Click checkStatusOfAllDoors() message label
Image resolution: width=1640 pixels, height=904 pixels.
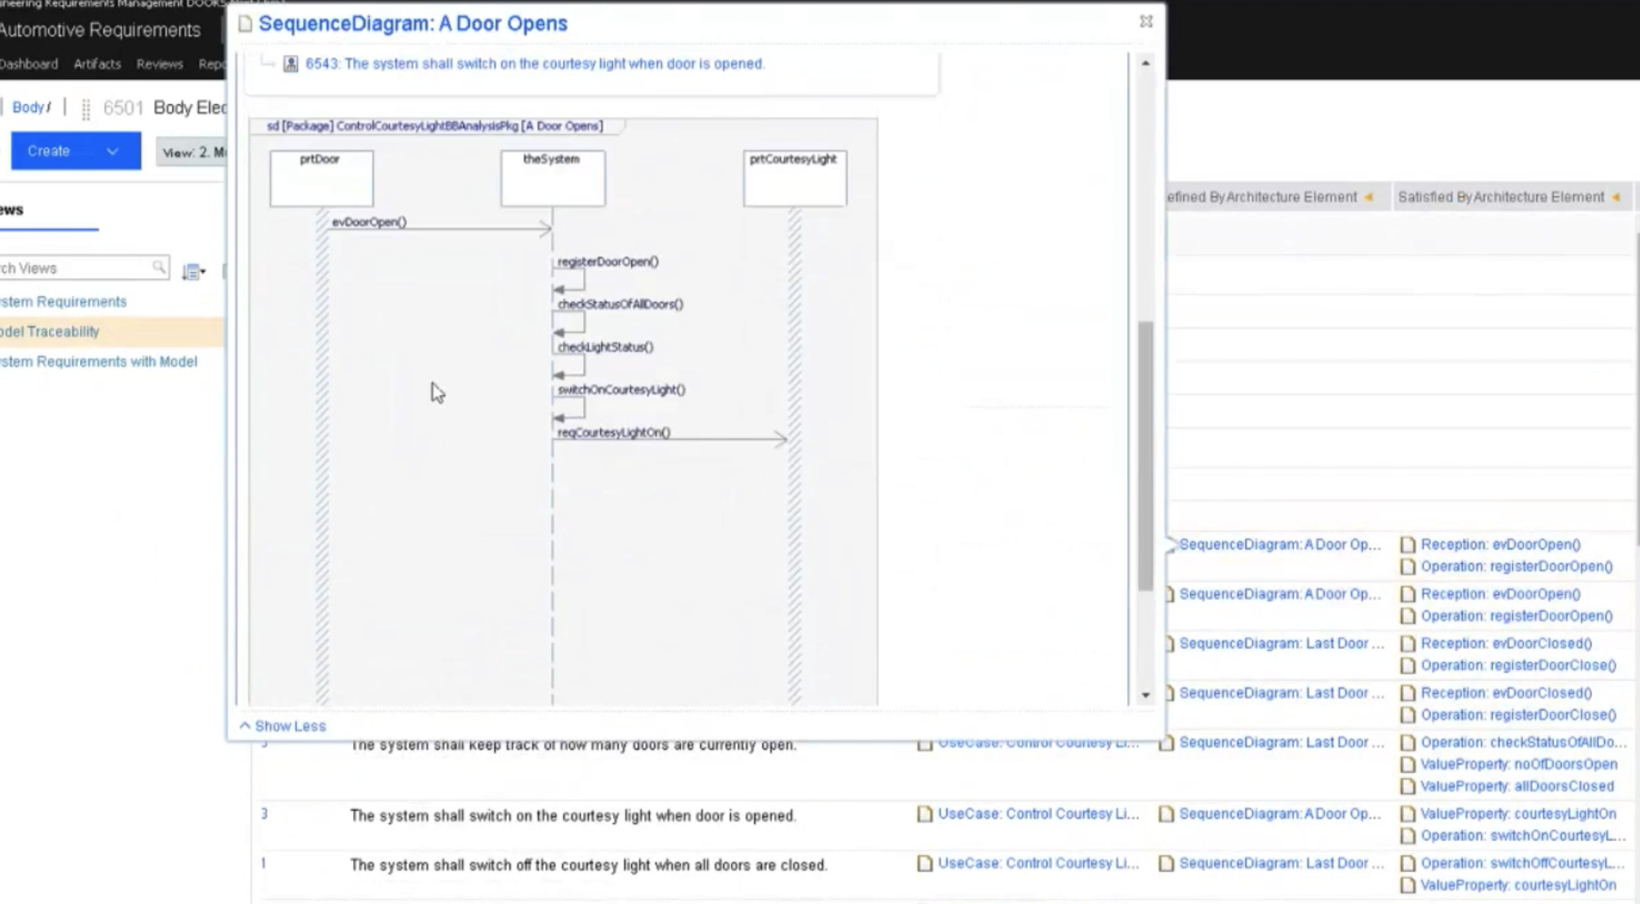point(620,304)
